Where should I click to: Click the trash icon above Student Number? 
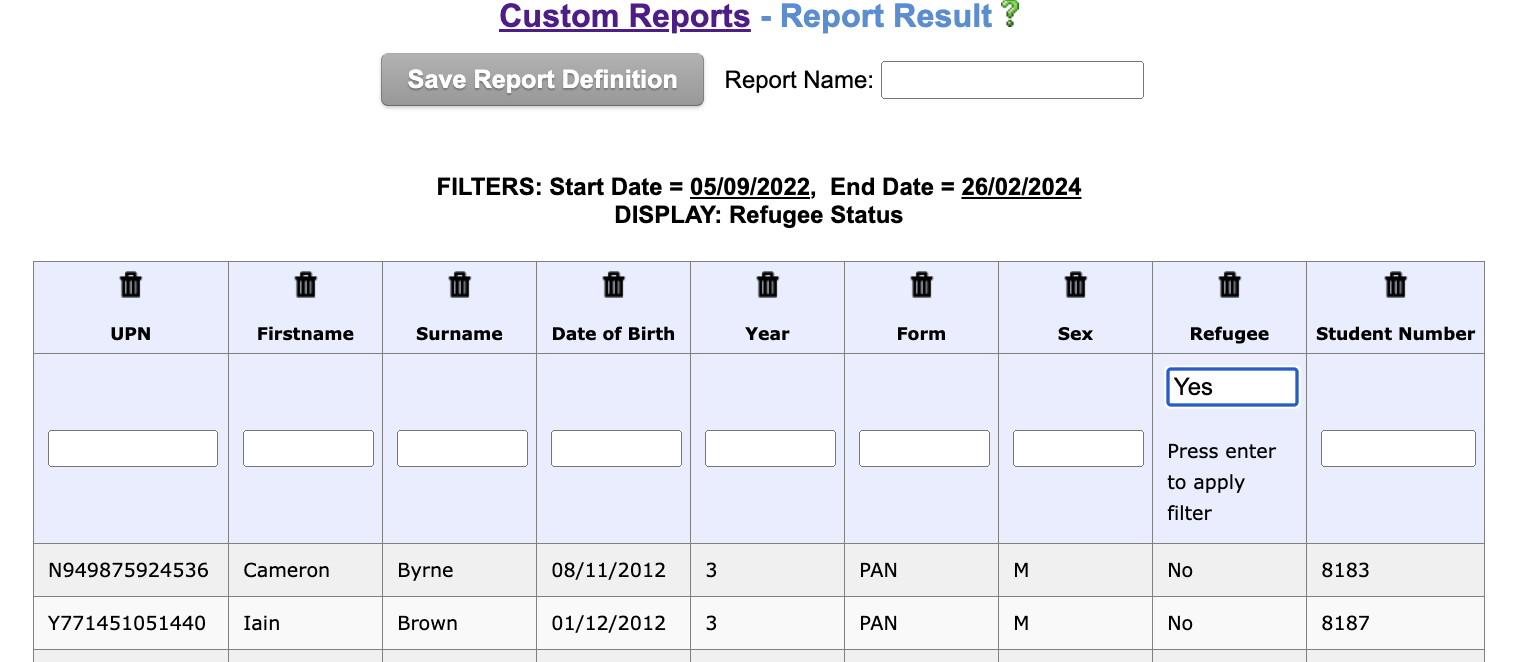point(1396,285)
